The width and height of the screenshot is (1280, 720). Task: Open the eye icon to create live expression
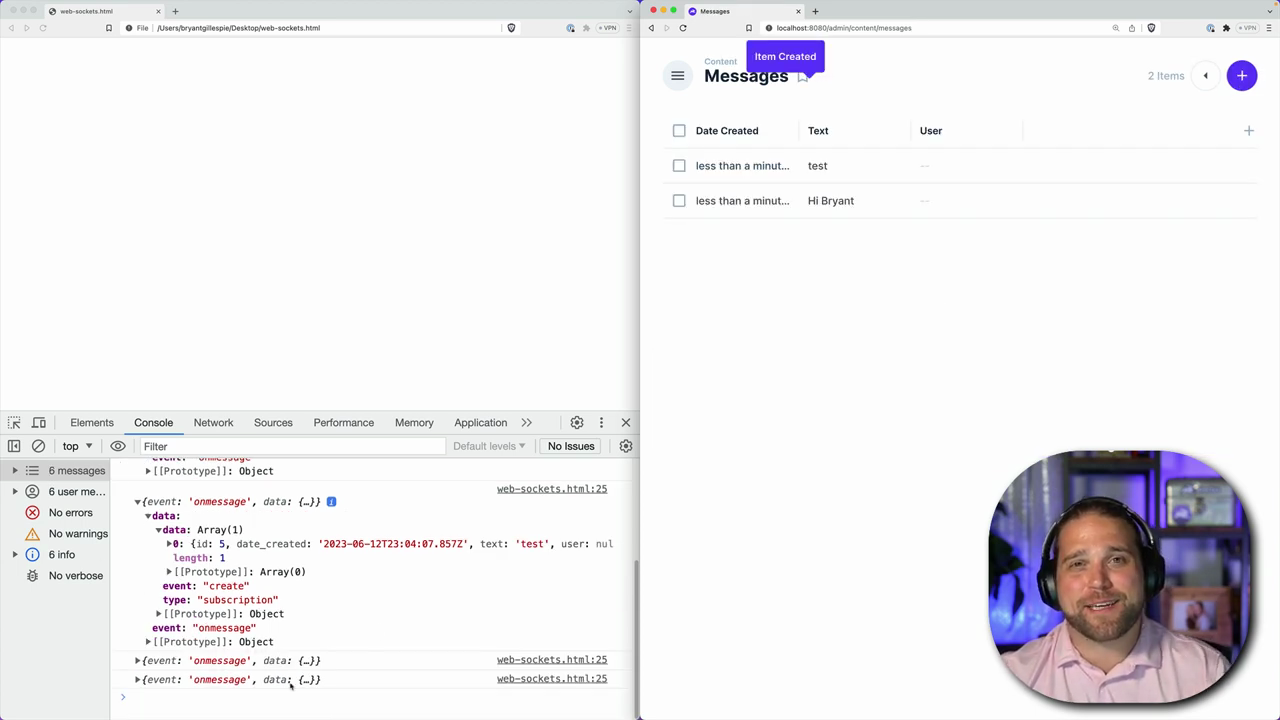coord(117,446)
